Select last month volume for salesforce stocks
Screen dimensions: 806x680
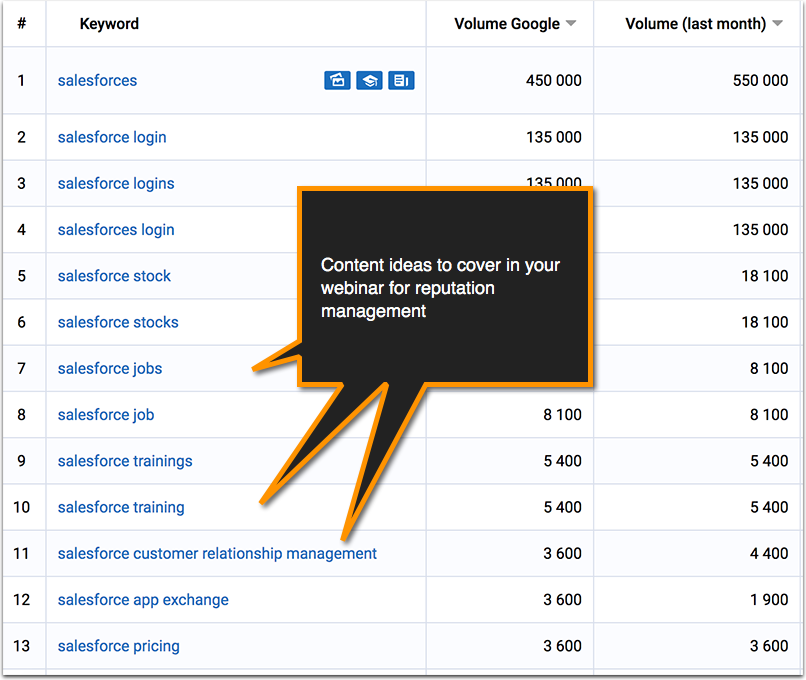(765, 322)
